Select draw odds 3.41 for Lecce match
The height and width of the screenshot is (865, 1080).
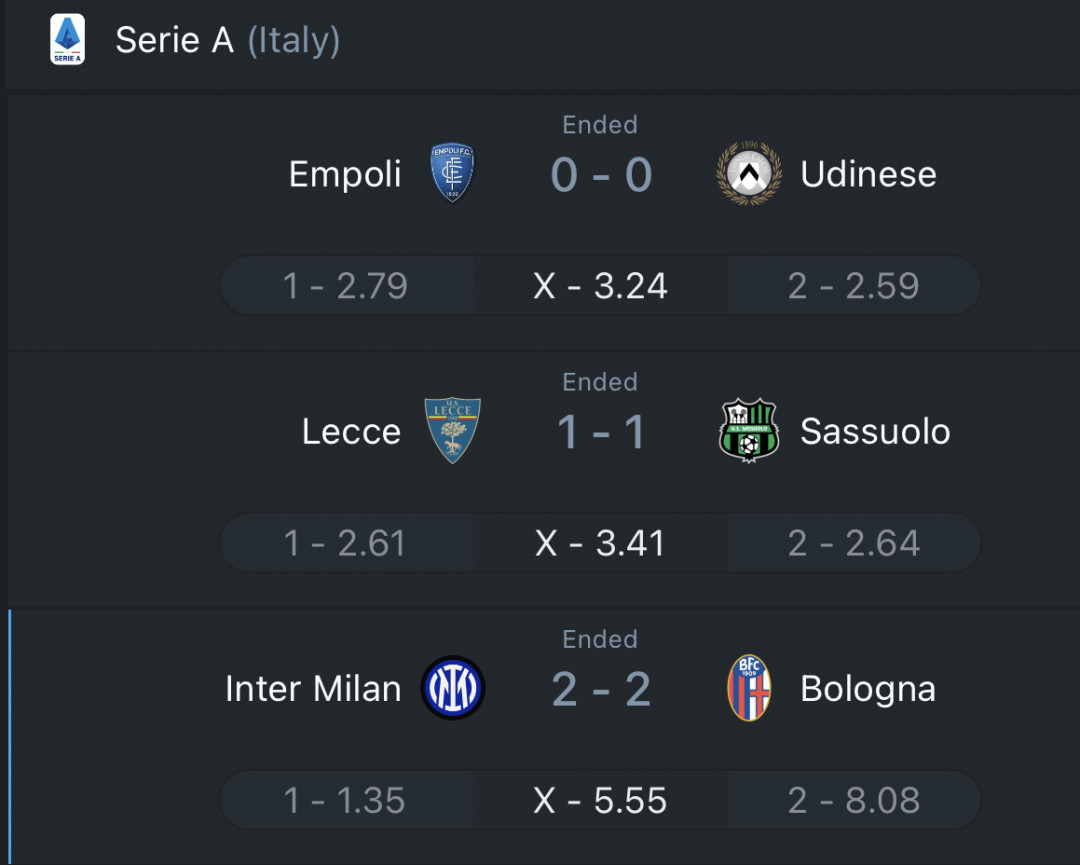(601, 543)
